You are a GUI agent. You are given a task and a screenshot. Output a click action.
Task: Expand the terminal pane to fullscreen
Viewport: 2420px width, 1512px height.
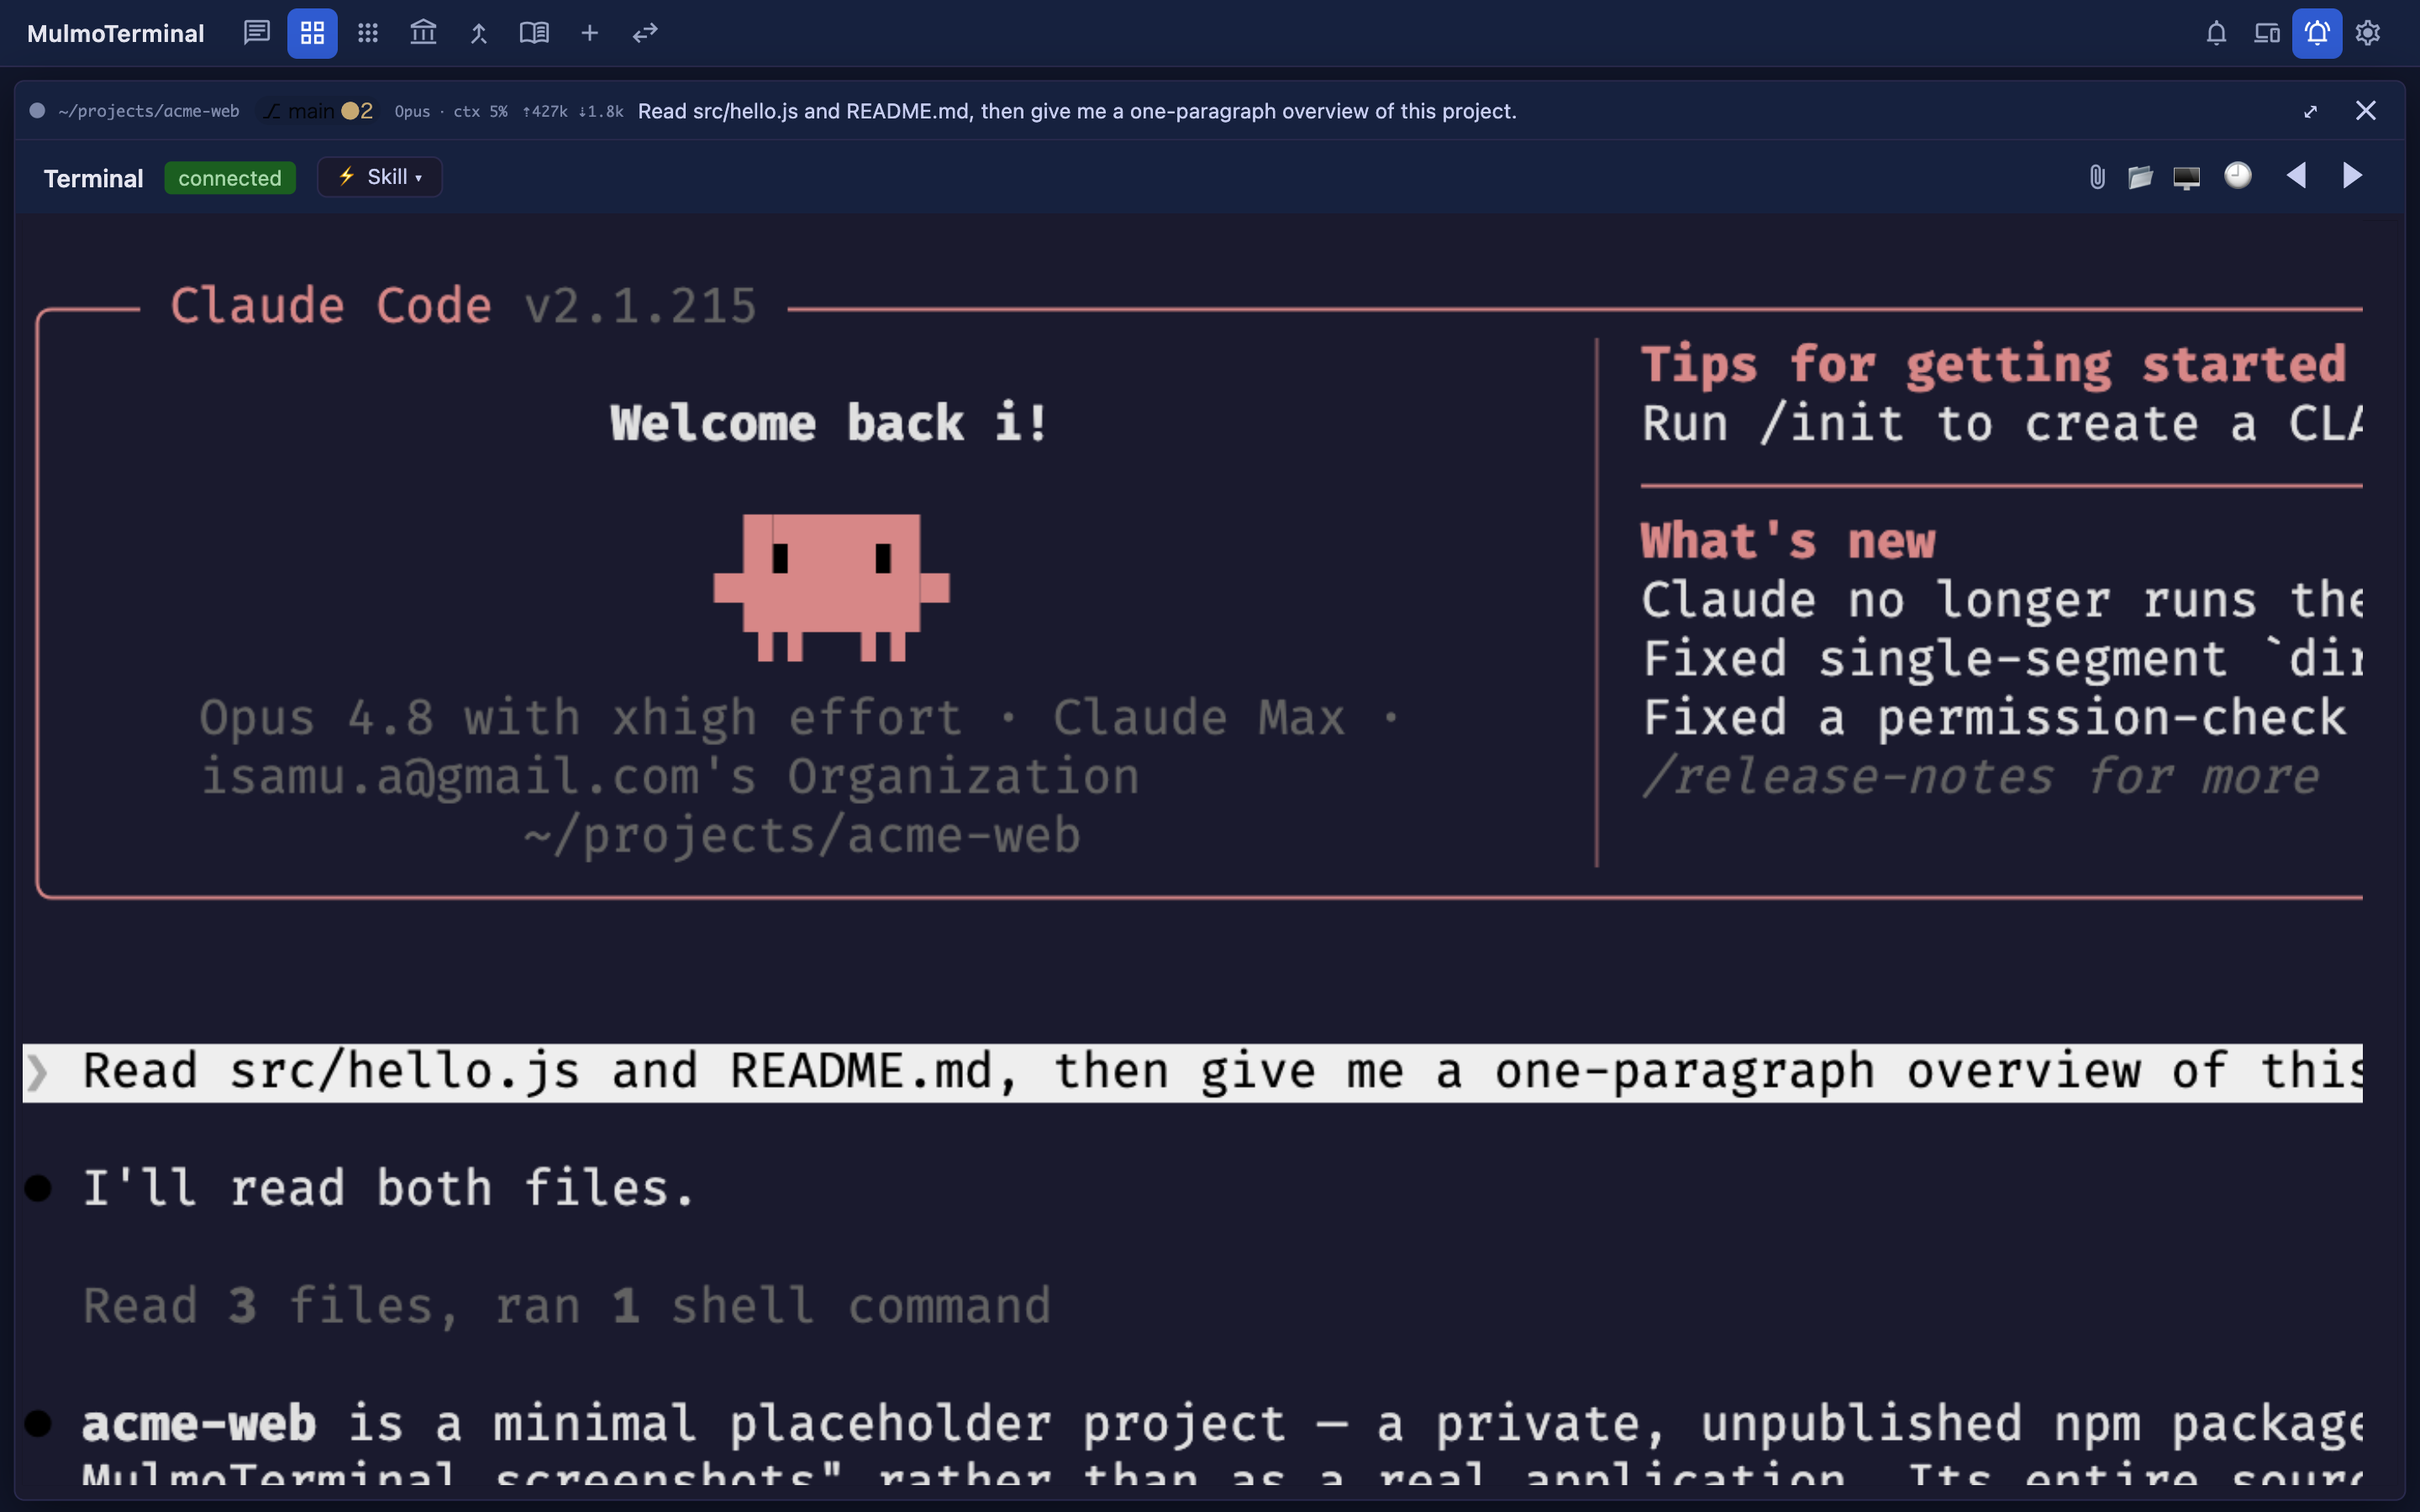click(2310, 111)
